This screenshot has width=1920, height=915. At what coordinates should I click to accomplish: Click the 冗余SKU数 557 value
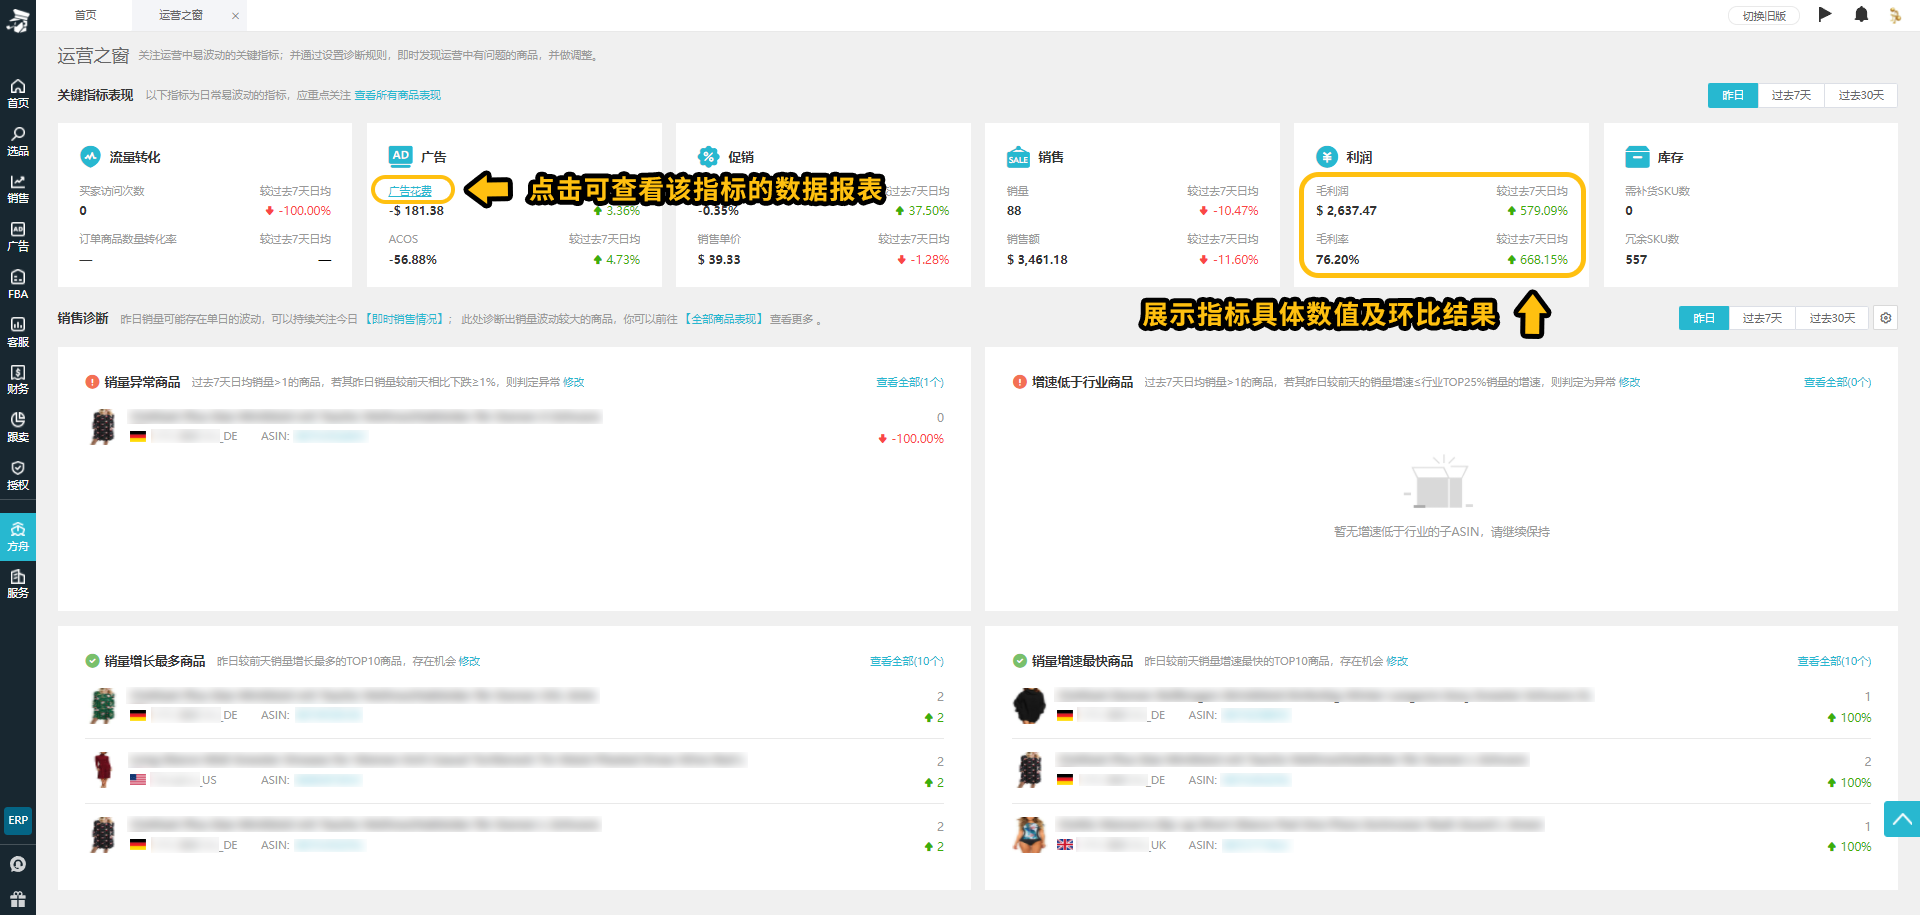[x=1636, y=260]
